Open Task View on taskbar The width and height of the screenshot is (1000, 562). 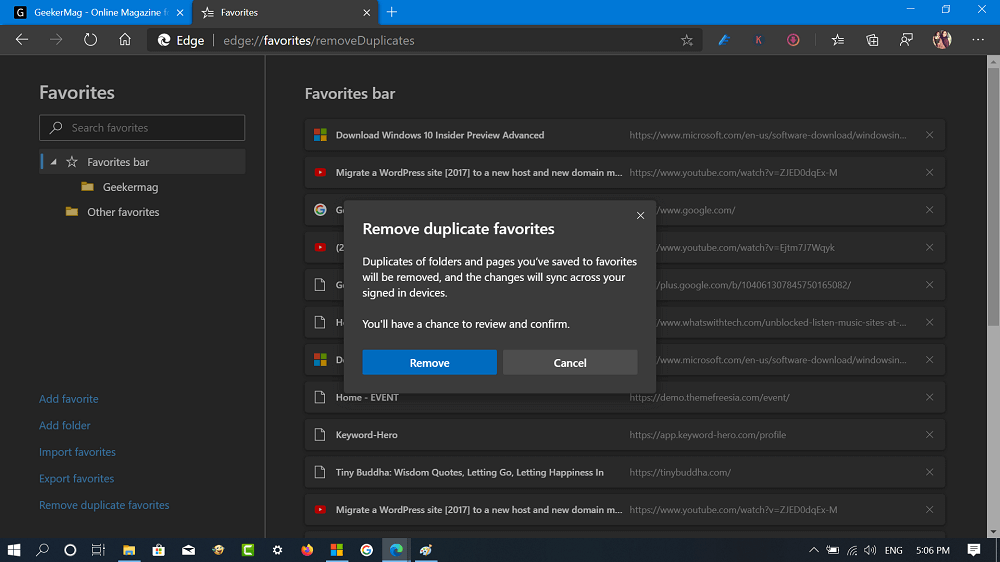[x=98, y=550]
